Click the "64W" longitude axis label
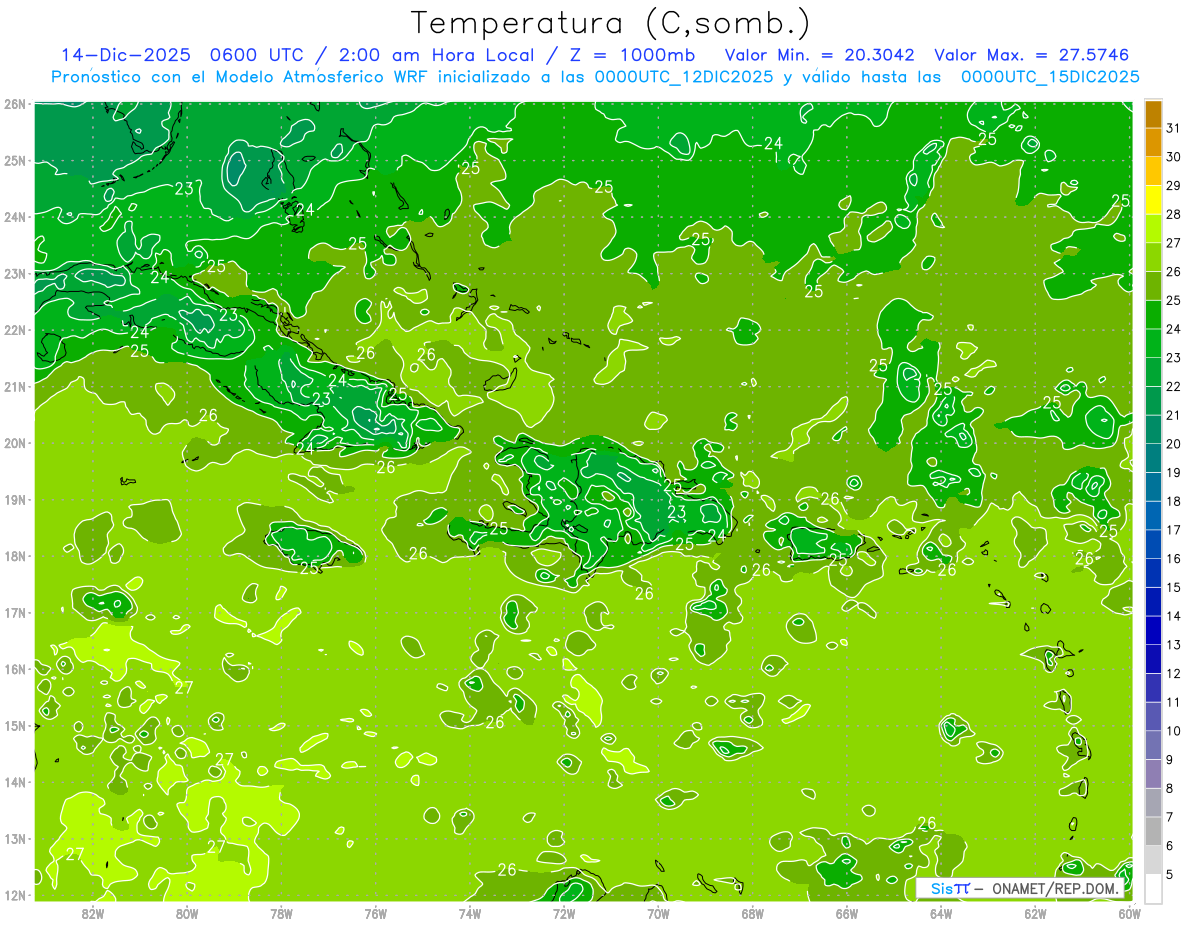Image resolution: width=1200 pixels, height=927 pixels. (940, 914)
